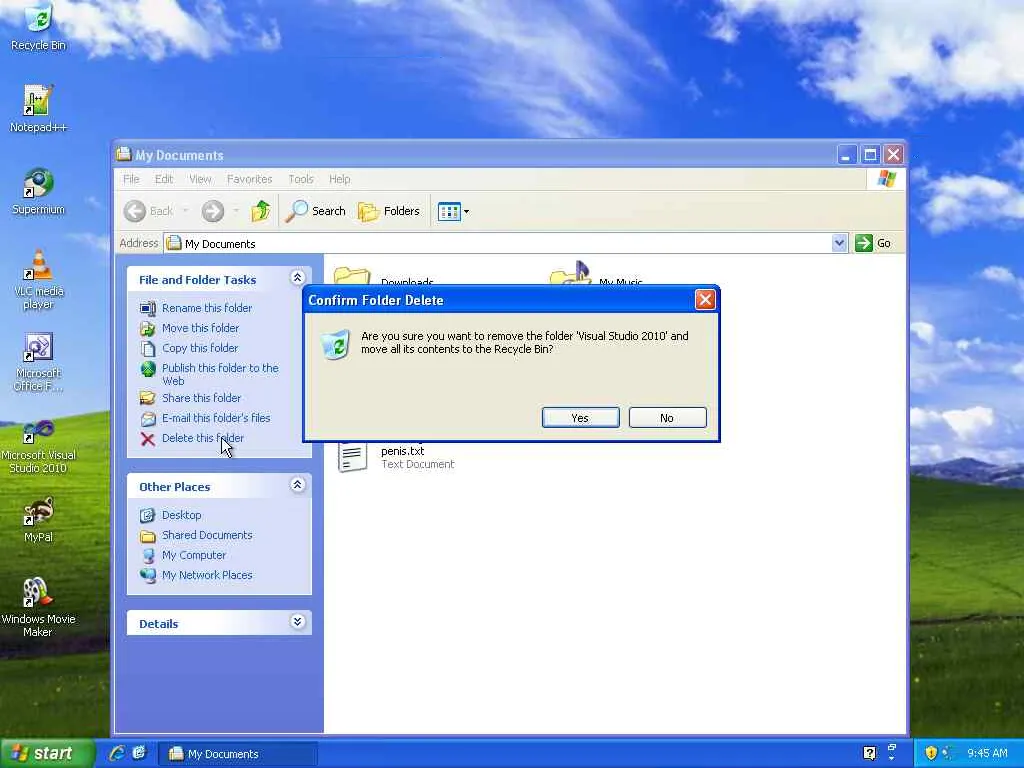Collapse the File and Folder Tasks panel

tap(297, 278)
